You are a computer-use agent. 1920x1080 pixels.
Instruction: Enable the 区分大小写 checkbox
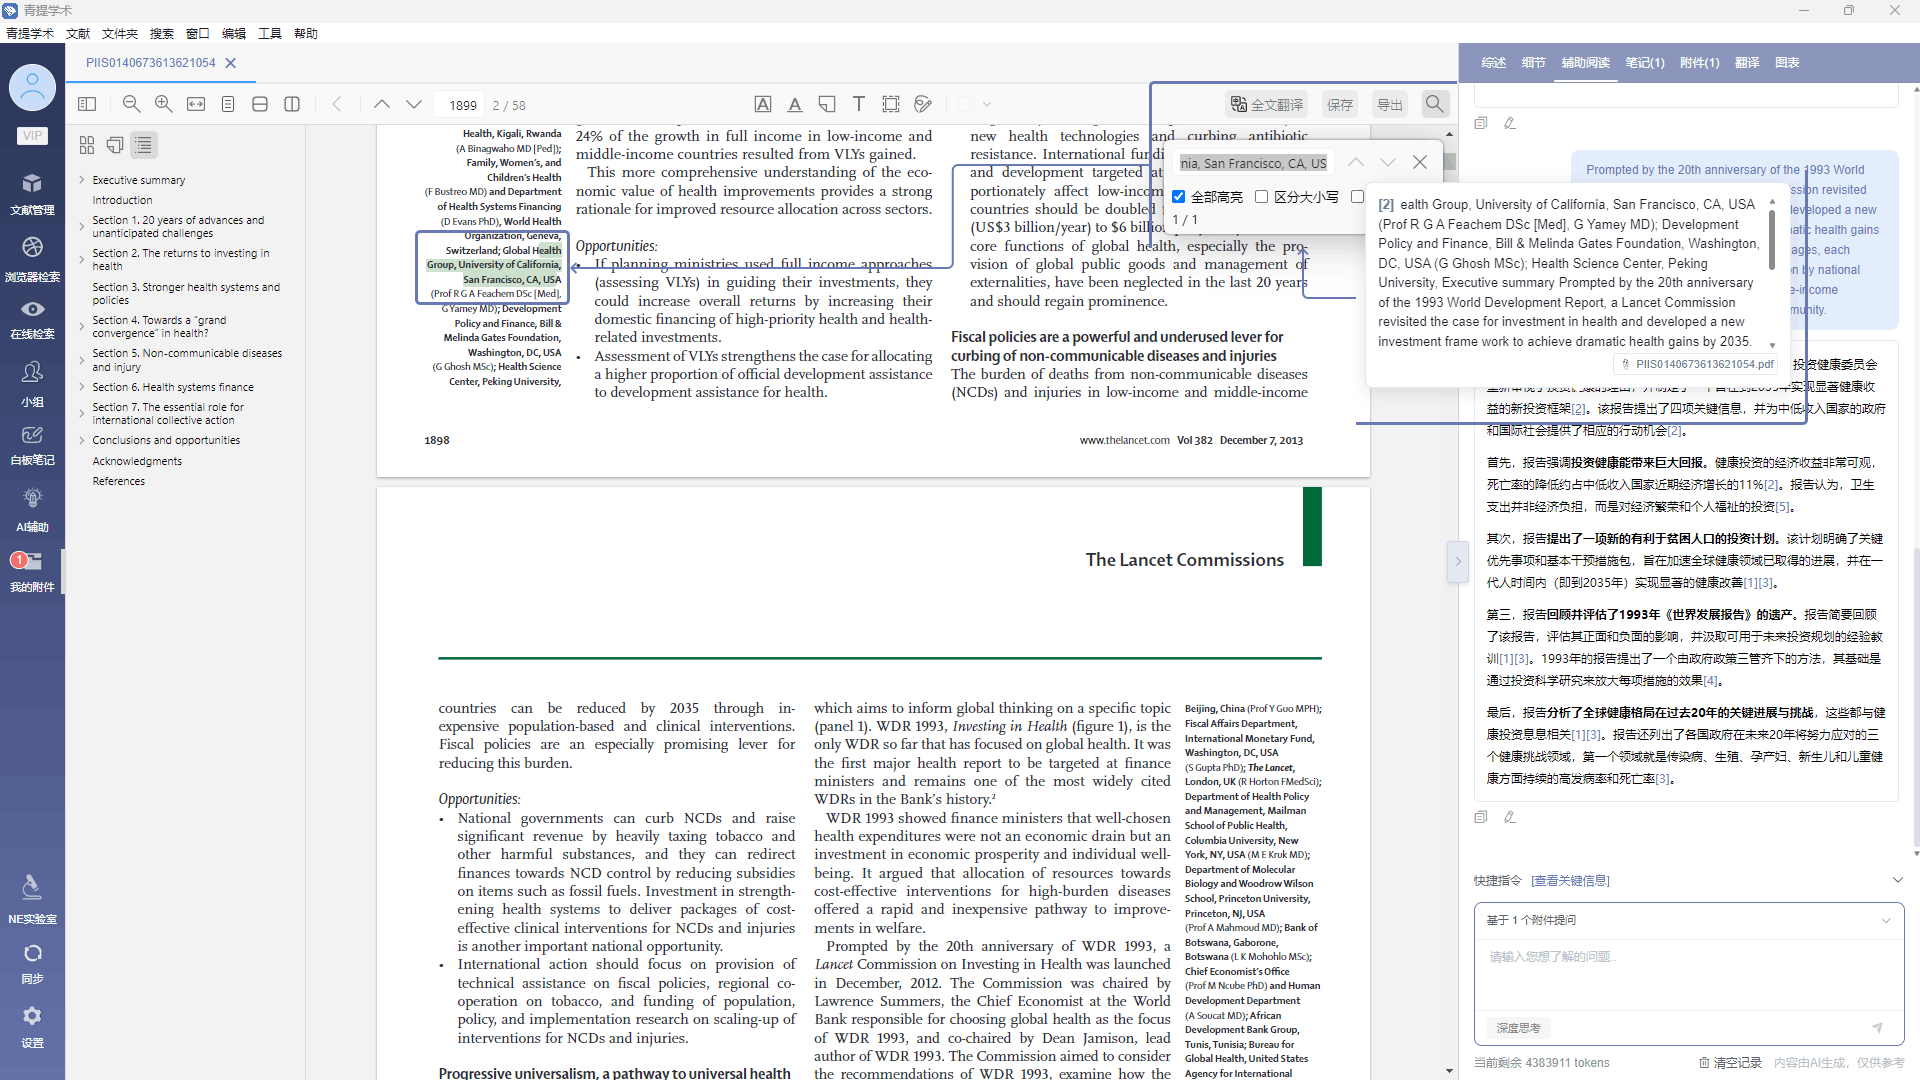point(1262,197)
